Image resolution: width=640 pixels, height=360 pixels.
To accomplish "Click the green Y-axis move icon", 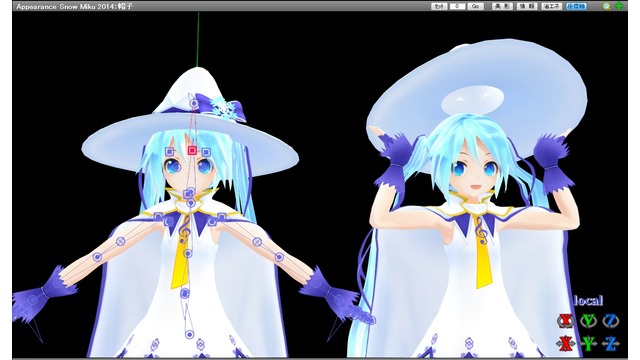I will pos(588,343).
